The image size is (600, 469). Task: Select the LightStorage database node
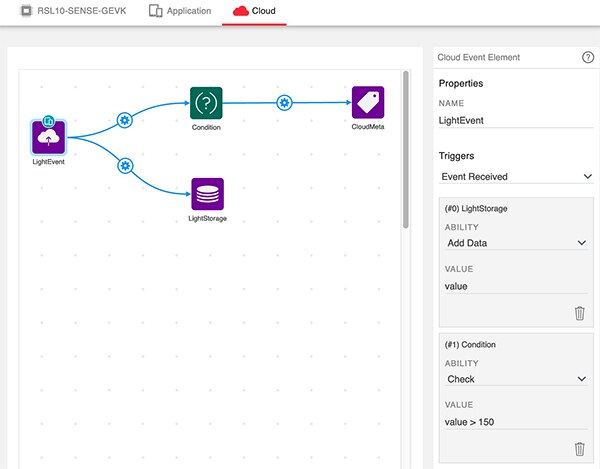coord(206,193)
